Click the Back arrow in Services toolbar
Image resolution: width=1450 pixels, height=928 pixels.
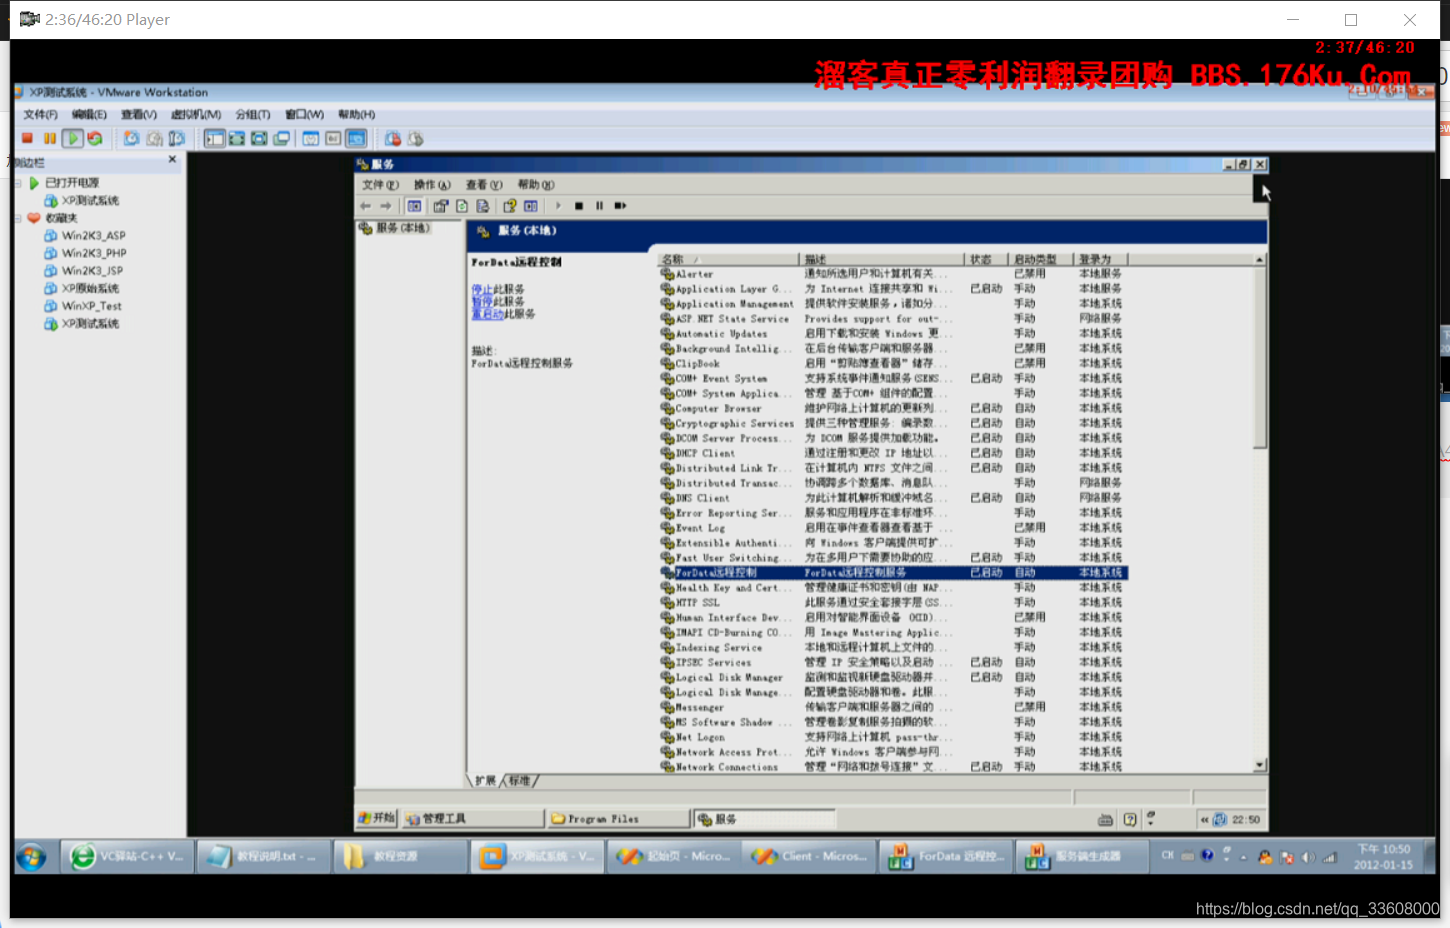[x=365, y=206]
